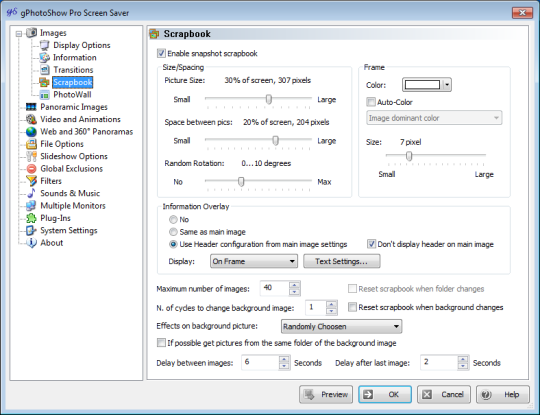Uncheck Don't display header on main image
The image size is (540, 415).
pyautogui.click(x=371, y=244)
